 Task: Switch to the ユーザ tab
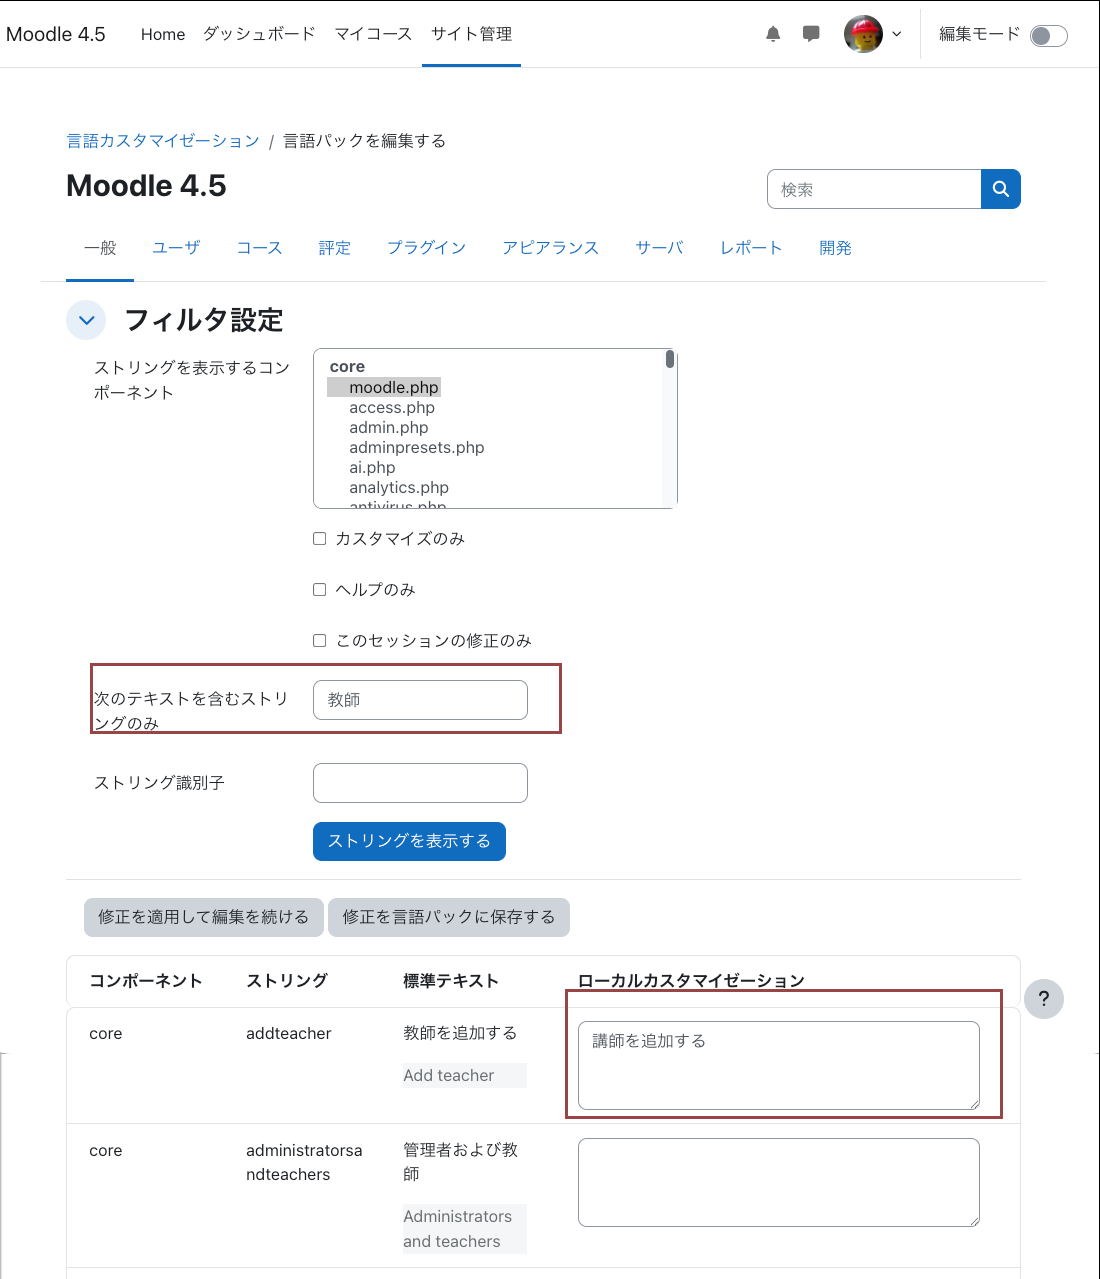pyautogui.click(x=176, y=248)
